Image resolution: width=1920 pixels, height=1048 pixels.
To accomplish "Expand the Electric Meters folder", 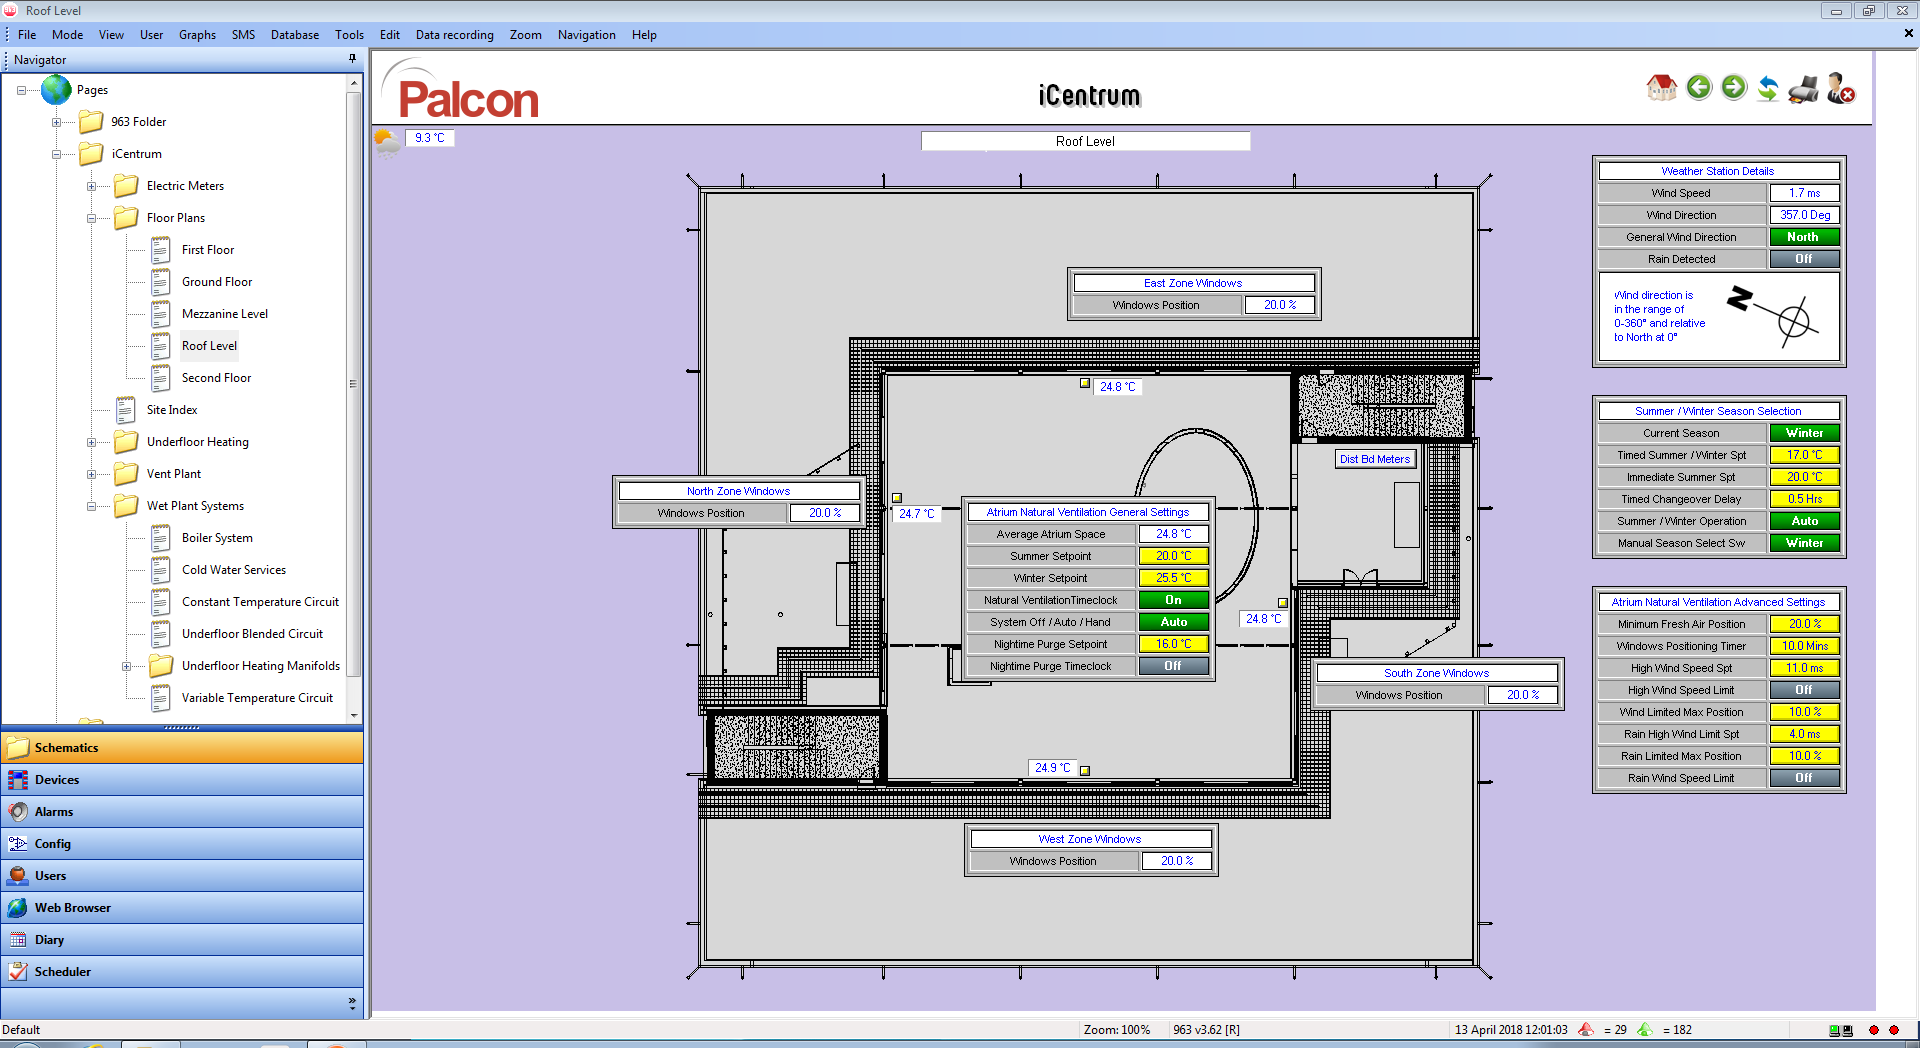I will pos(92,186).
